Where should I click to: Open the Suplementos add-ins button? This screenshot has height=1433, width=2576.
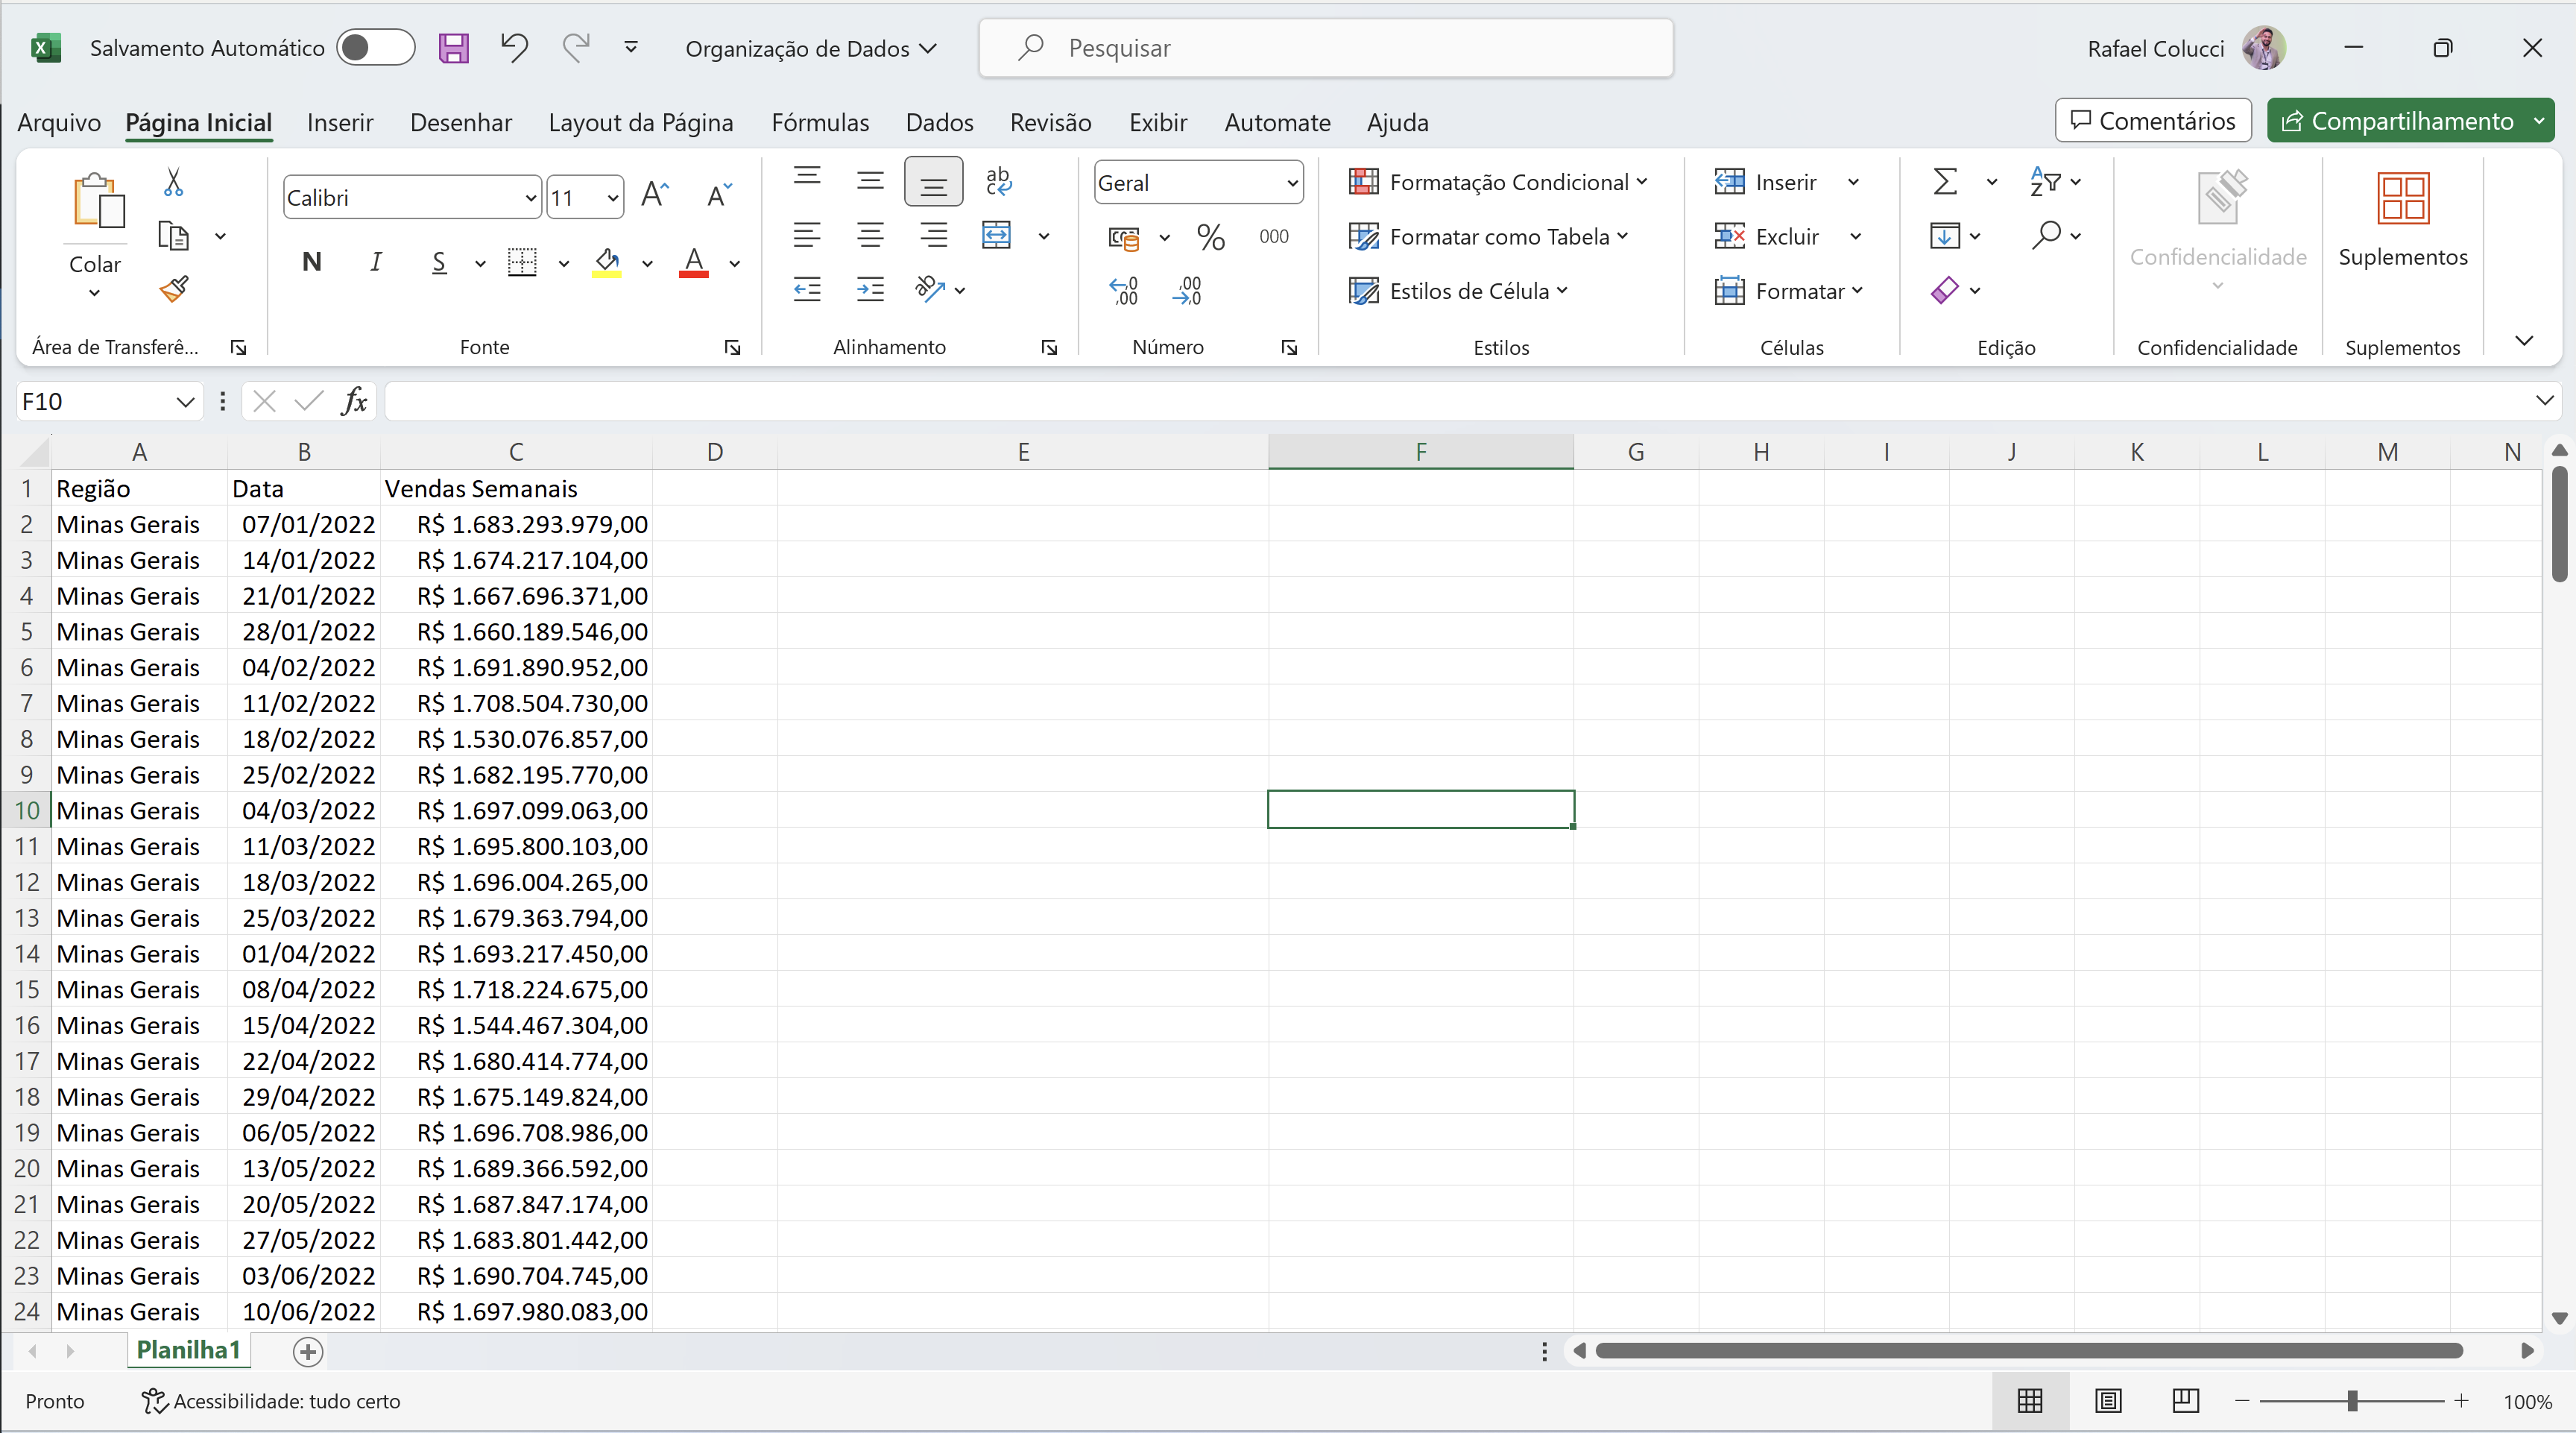coord(2402,221)
